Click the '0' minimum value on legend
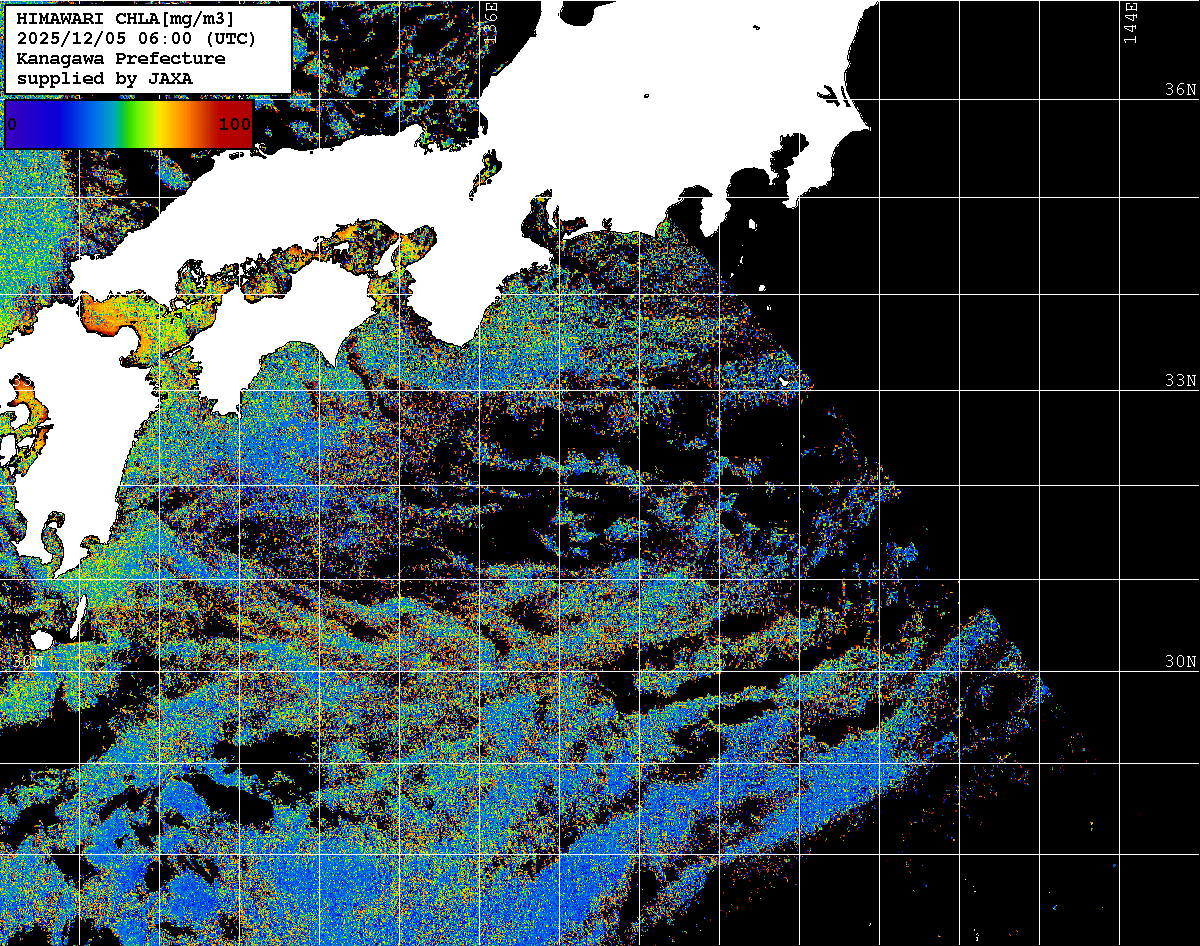1200x946 pixels. click(12, 125)
